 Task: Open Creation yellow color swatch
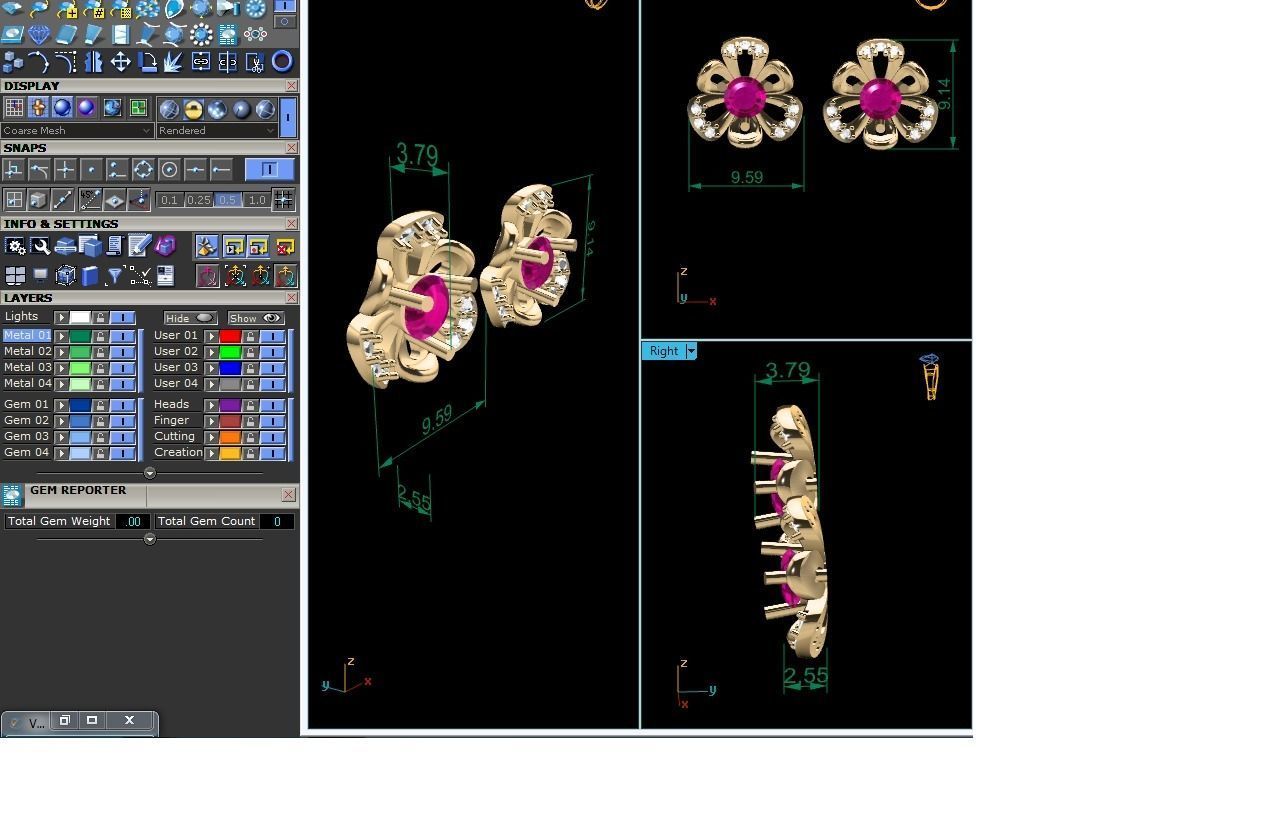tap(230, 453)
